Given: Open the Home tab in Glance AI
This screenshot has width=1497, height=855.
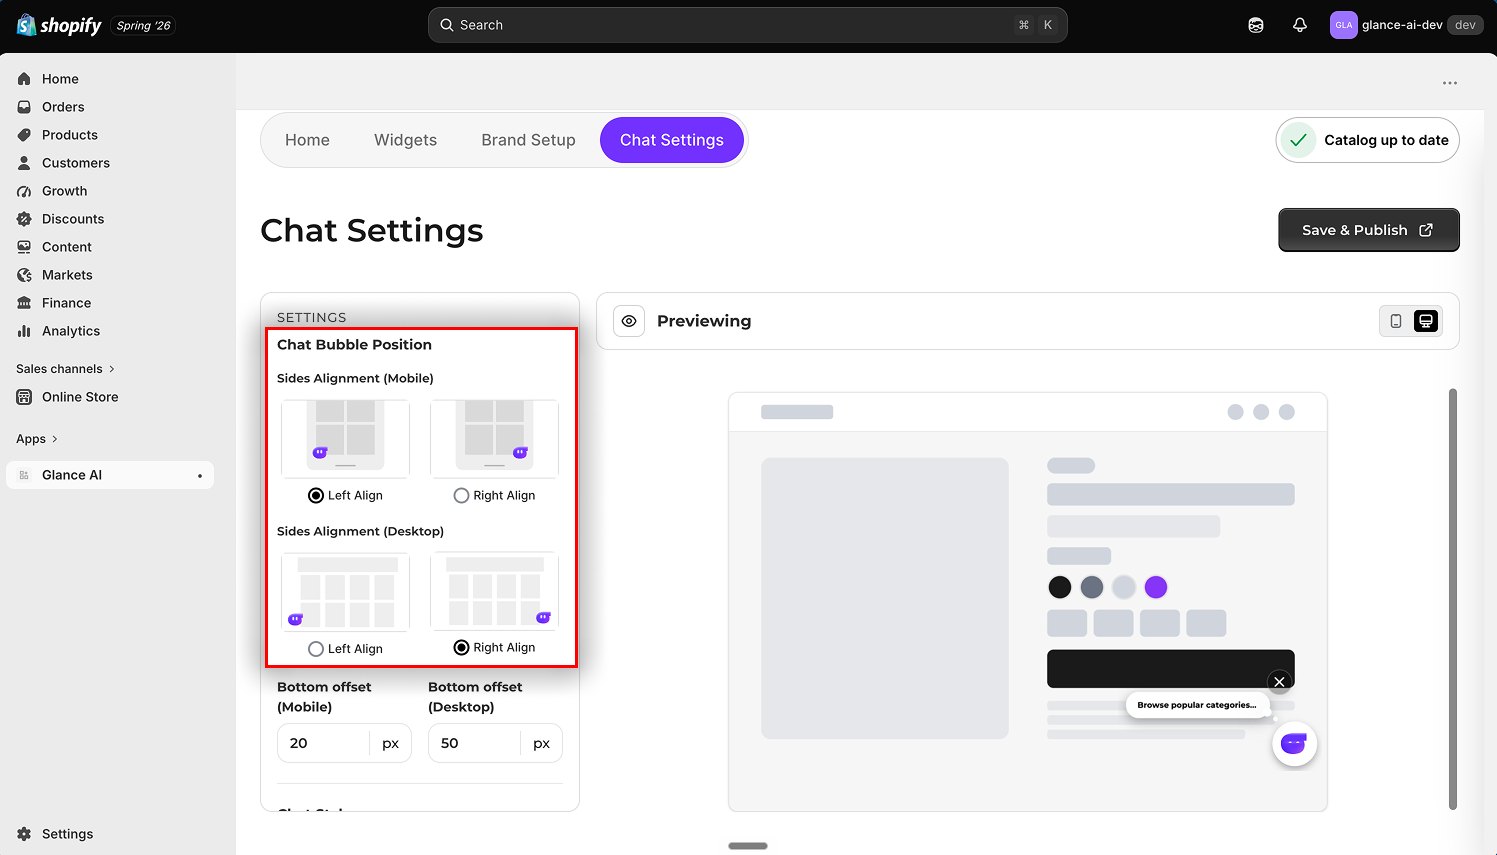Looking at the screenshot, I should pos(307,140).
